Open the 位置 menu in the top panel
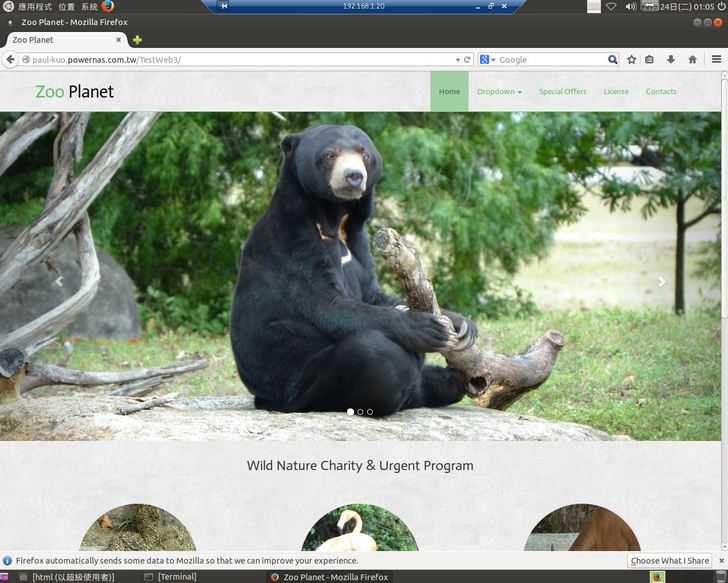This screenshot has height=583, width=728. pos(66,6)
